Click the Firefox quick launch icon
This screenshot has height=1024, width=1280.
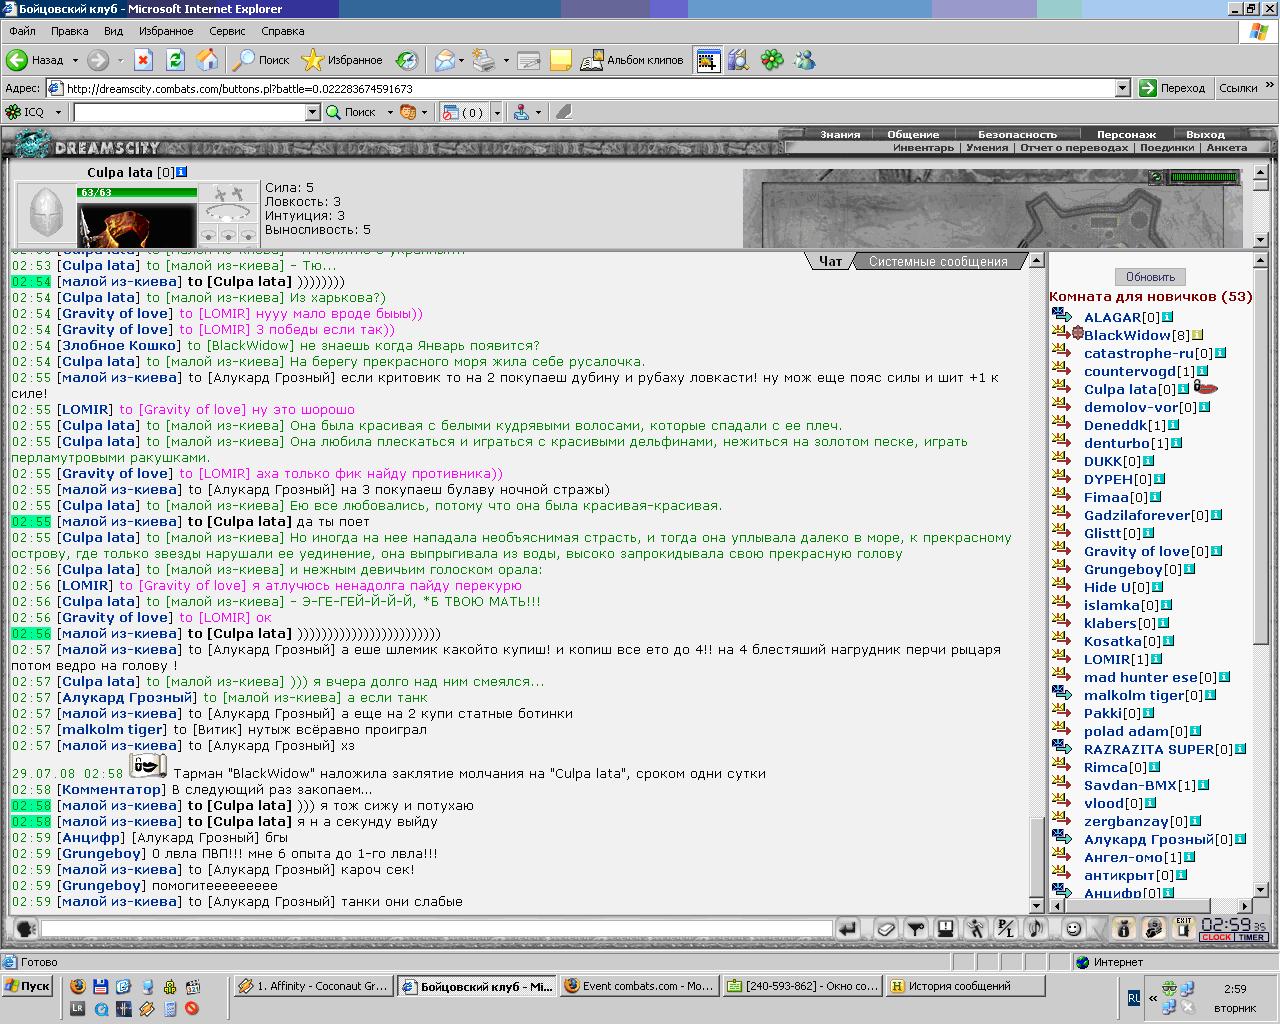tap(78, 986)
